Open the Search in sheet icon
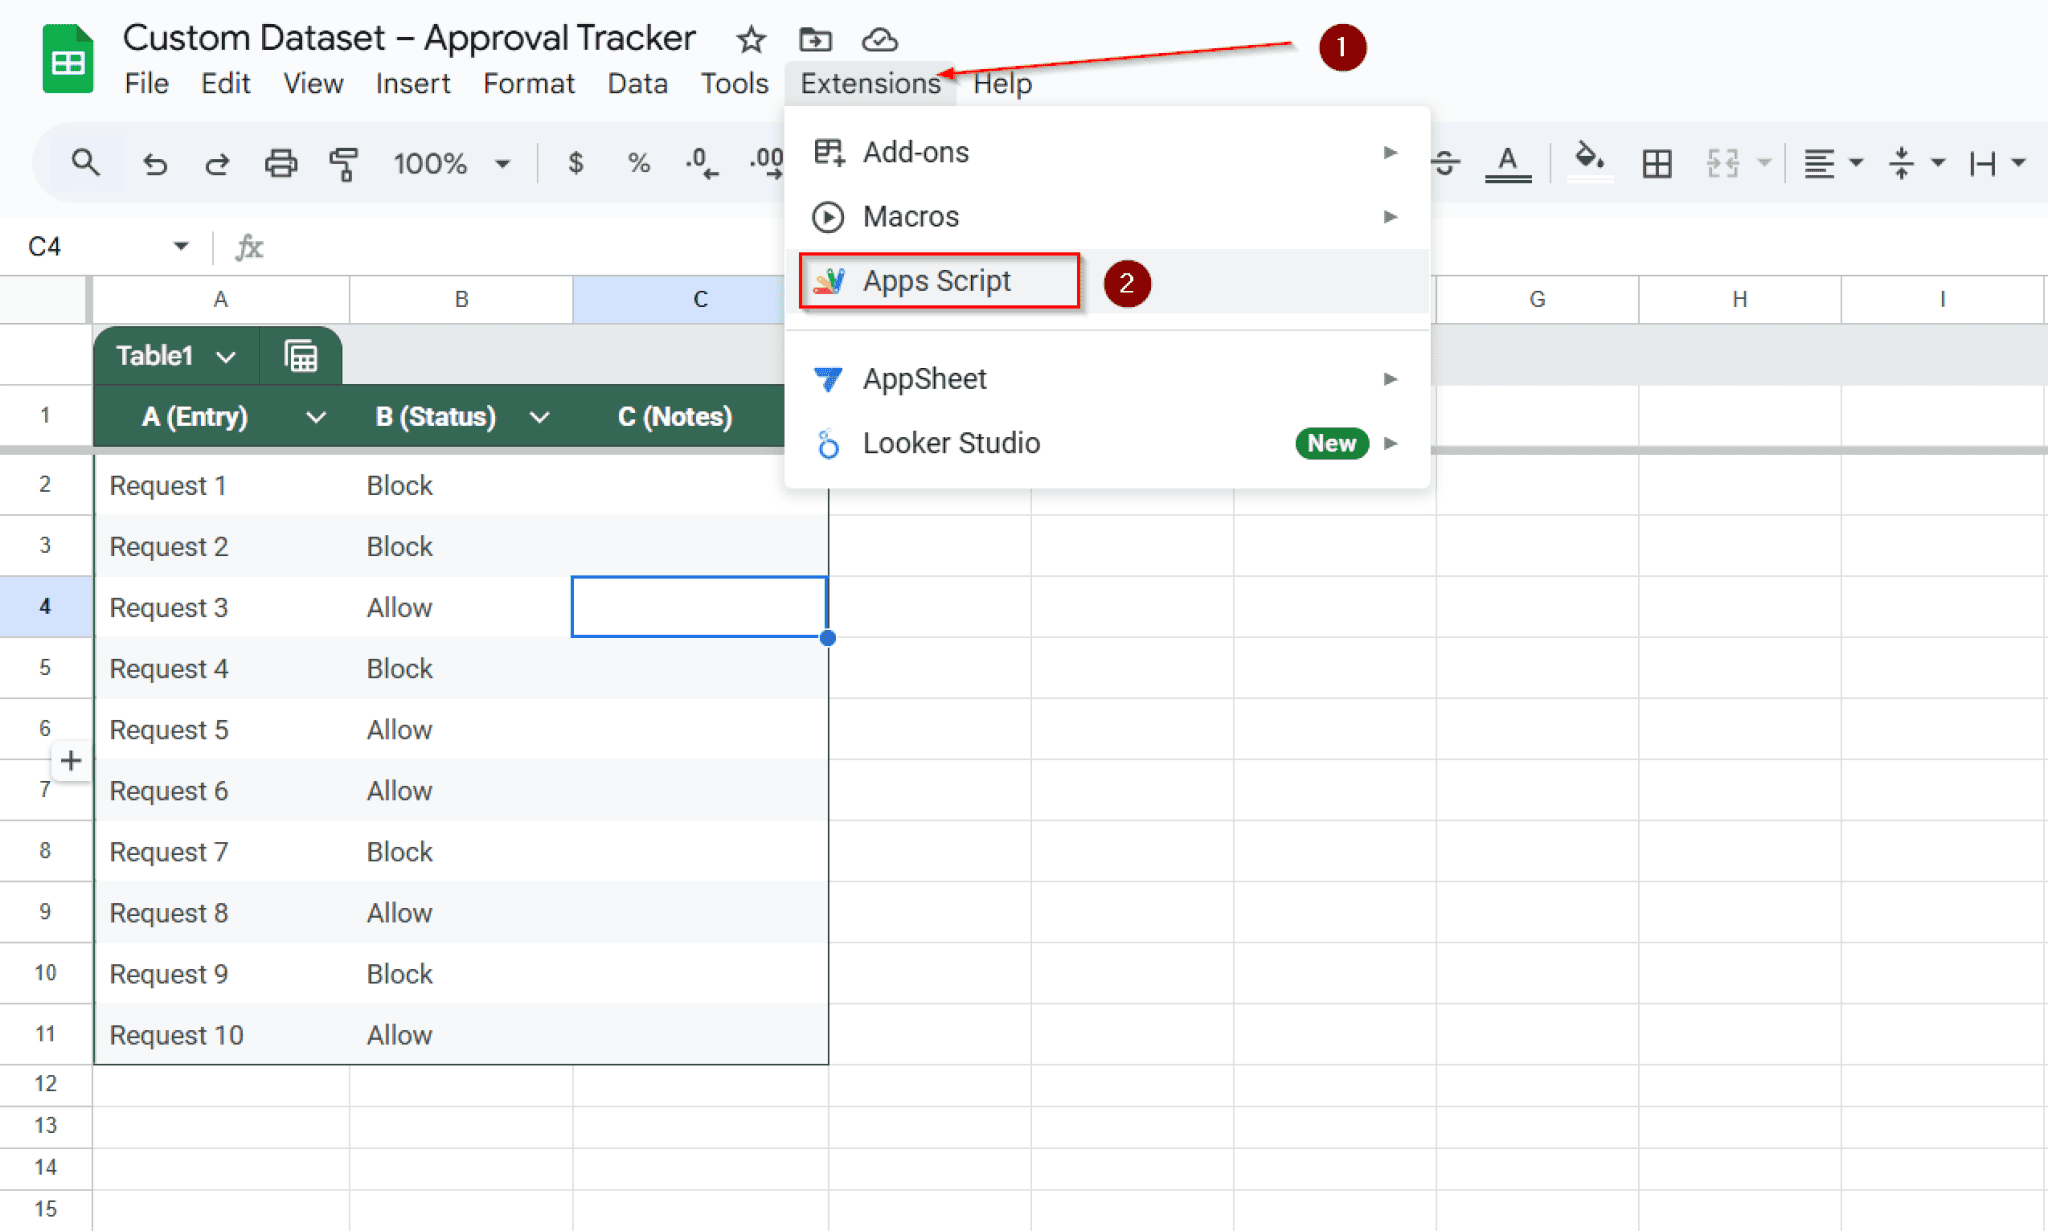The image size is (2048, 1231). [x=86, y=163]
